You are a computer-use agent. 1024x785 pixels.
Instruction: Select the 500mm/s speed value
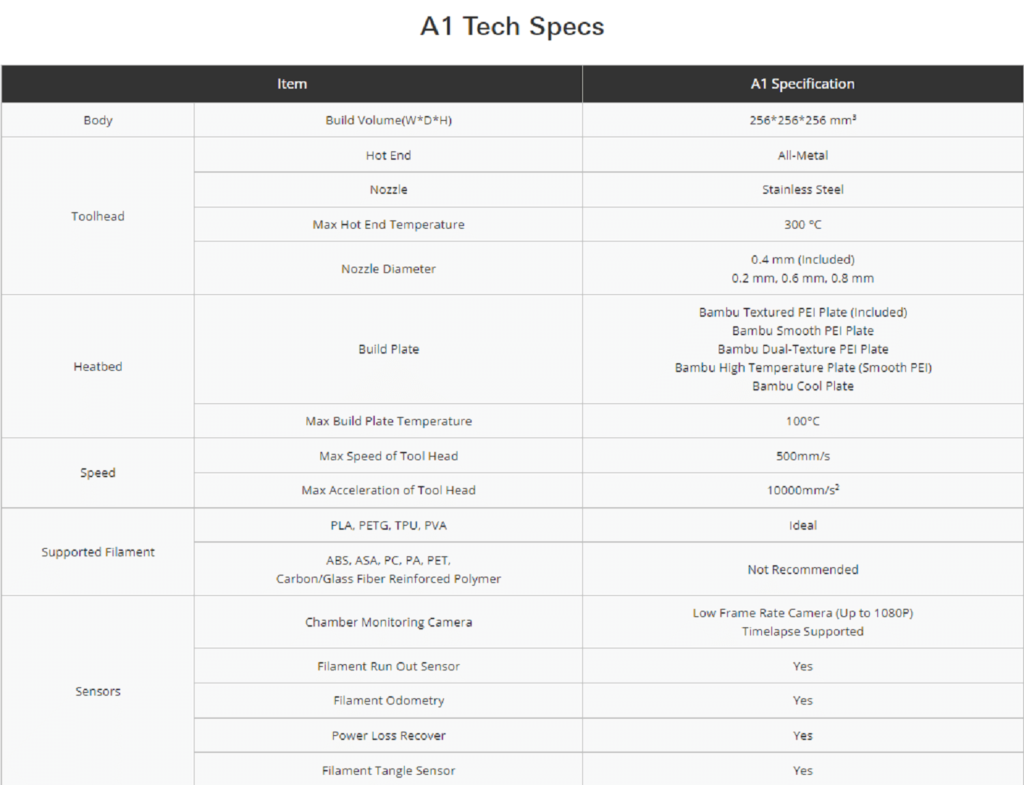pyautogui.click(x=803, y=456)
